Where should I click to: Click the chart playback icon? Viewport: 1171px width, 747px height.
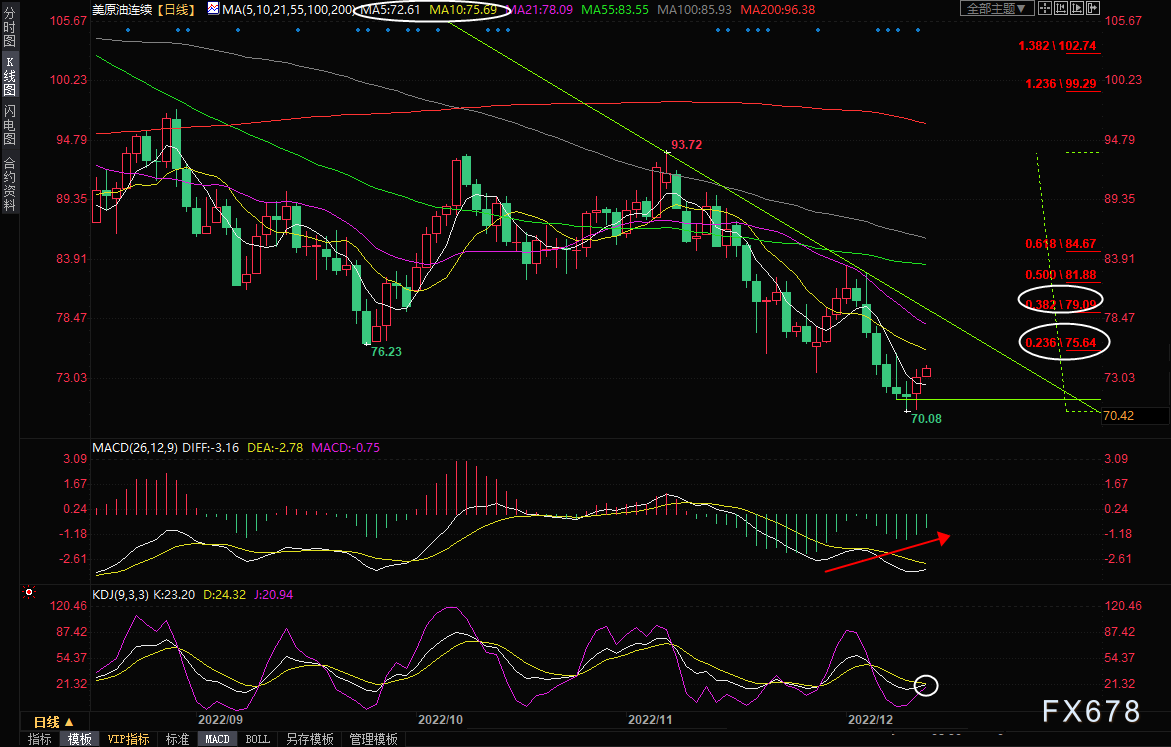(1078, 8)
